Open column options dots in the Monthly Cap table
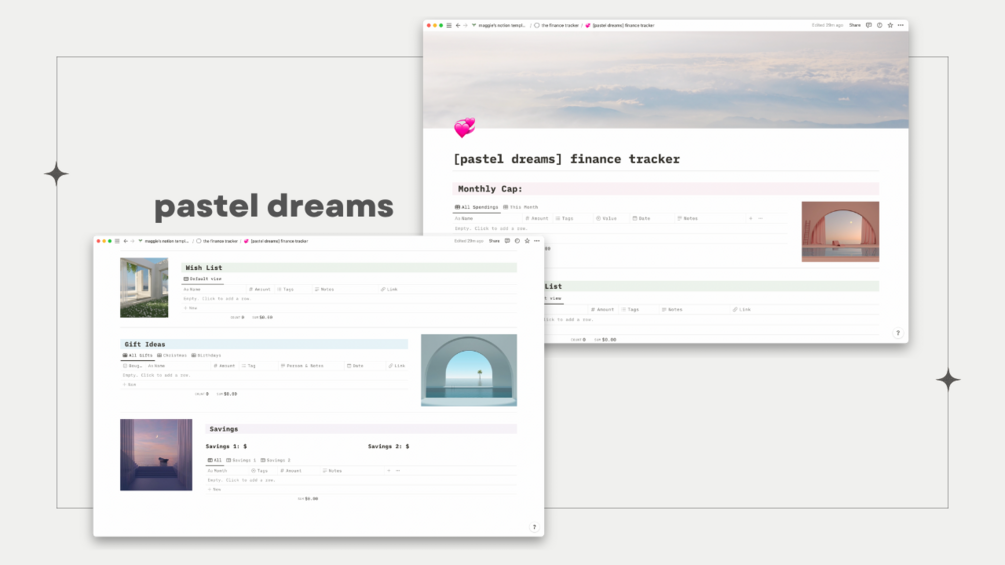The width and height of the screenshot is (1005, 565). [761, 218]
